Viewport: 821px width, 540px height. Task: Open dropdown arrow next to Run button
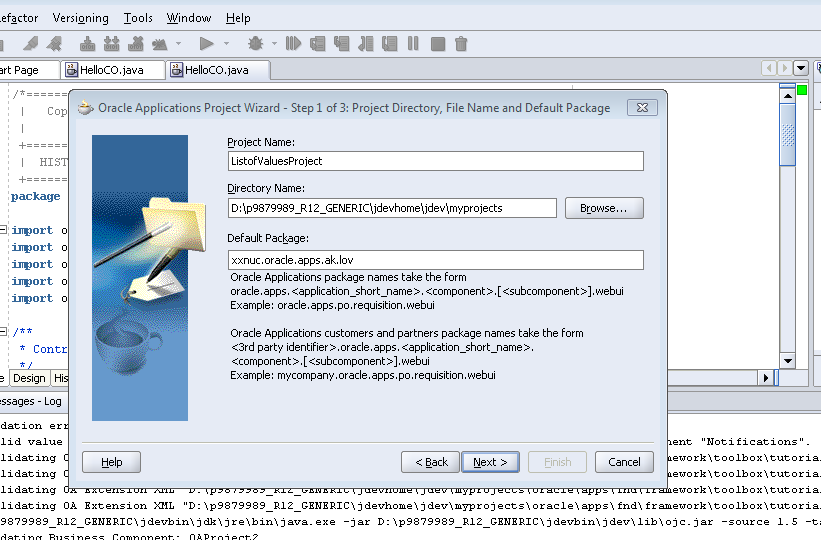227,43
